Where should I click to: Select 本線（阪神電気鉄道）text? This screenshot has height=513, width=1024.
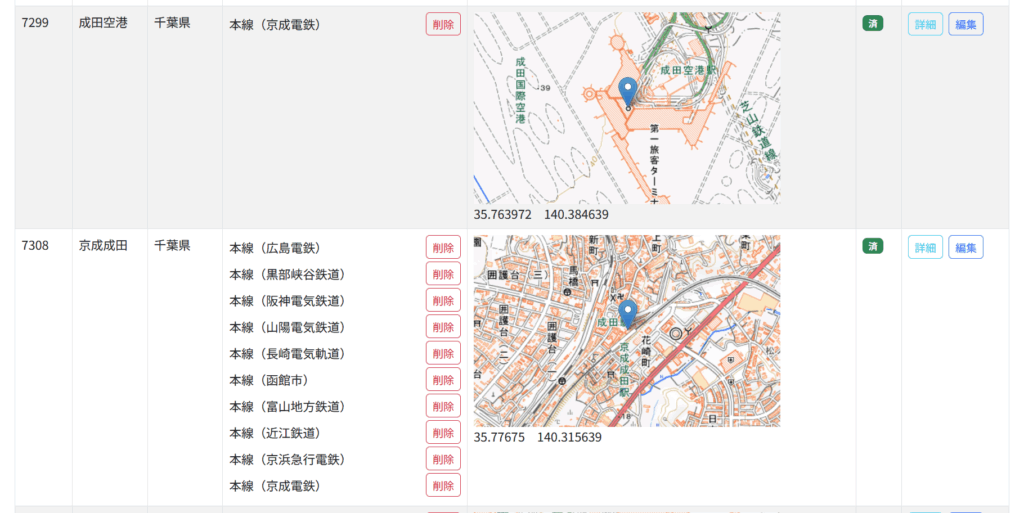pos(290,301)
